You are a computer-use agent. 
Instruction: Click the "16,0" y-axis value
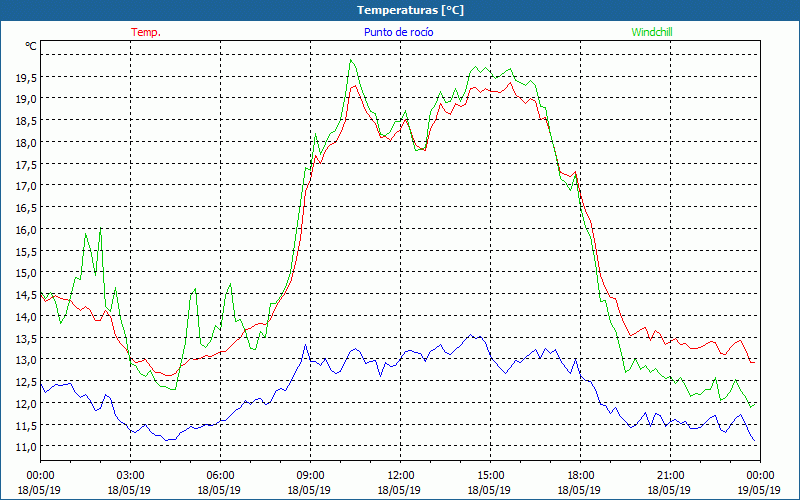click(28, 230)
